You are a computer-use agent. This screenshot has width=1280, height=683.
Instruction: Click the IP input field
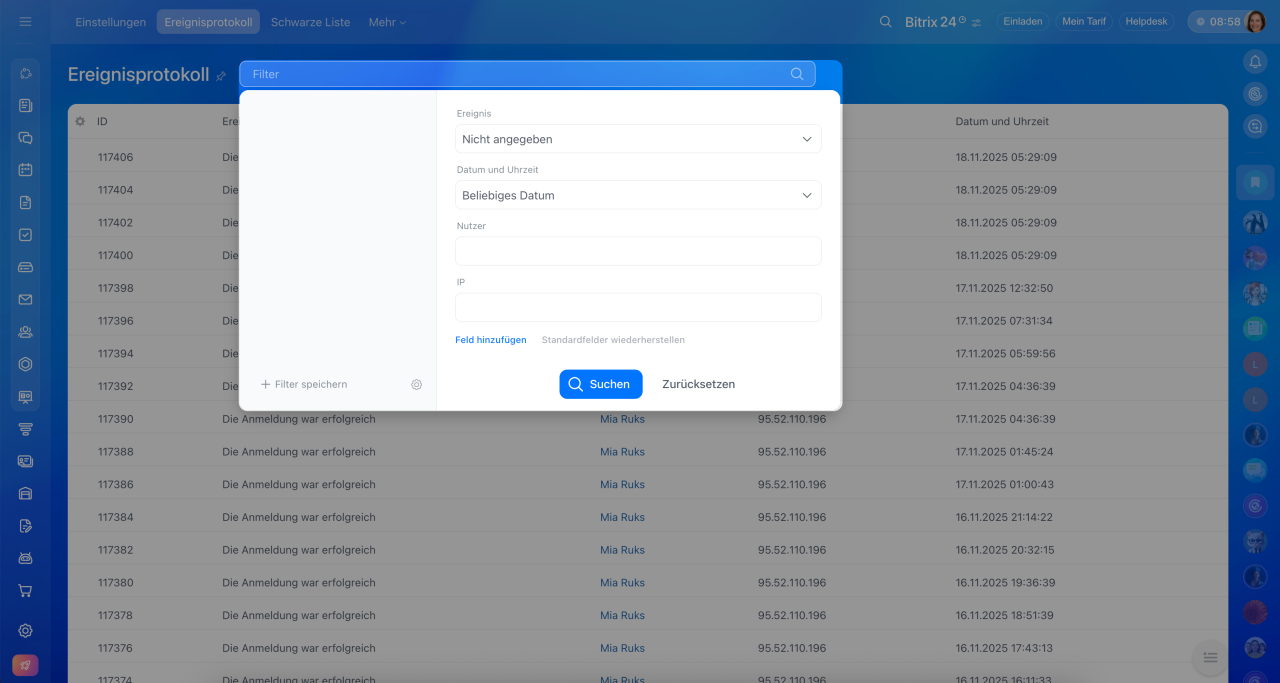638,307
